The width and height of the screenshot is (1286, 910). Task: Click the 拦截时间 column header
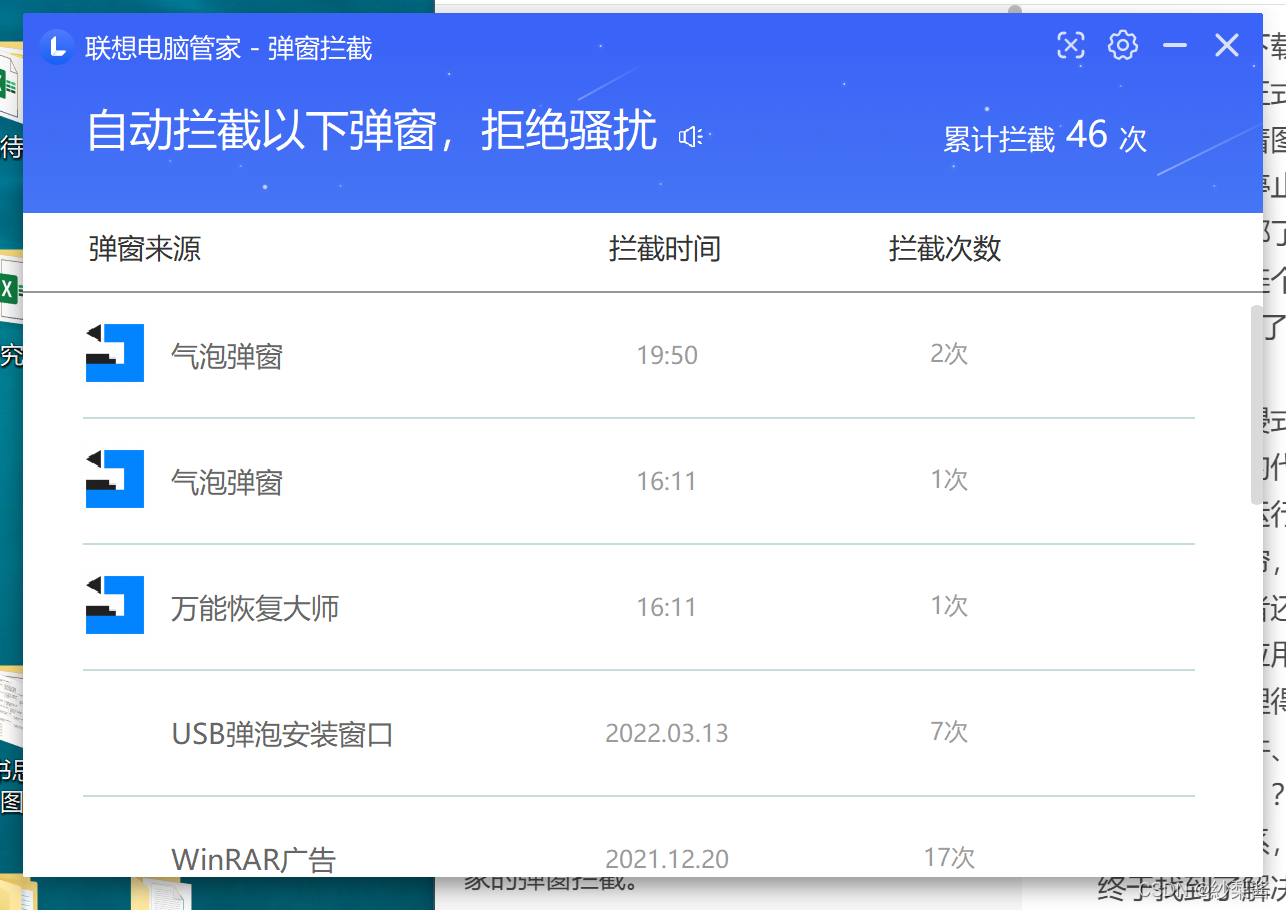[665, 248]
